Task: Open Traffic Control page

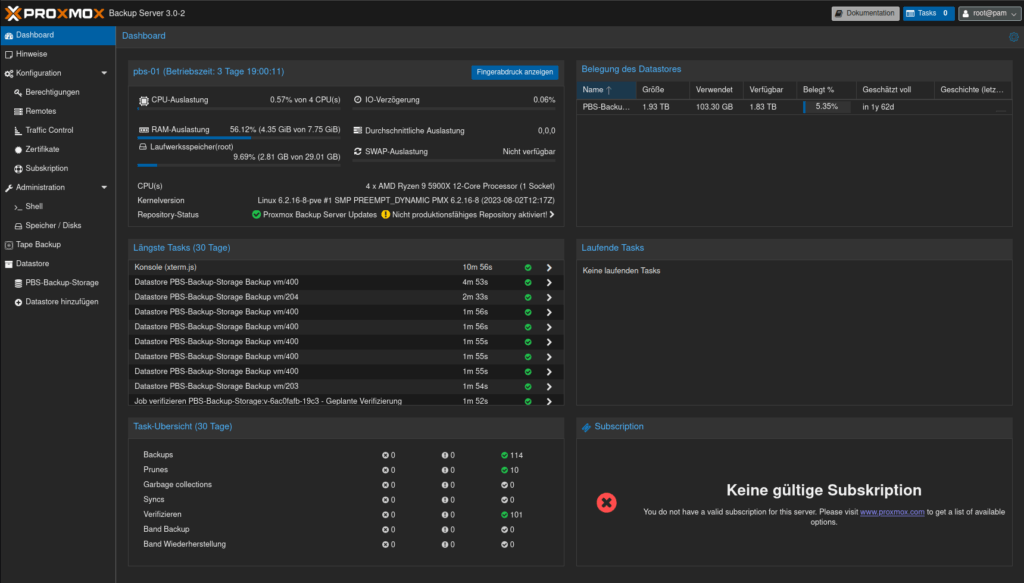Action: click(49, 130)
